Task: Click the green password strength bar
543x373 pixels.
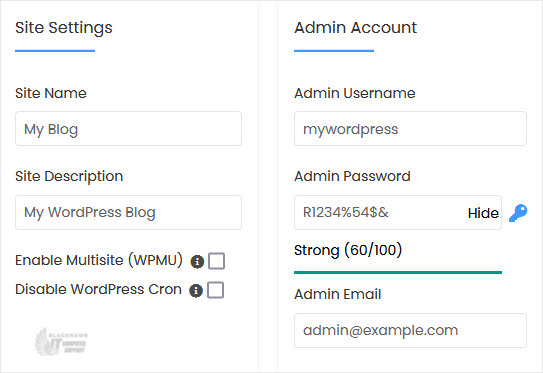Action: [x=398, y=273]
